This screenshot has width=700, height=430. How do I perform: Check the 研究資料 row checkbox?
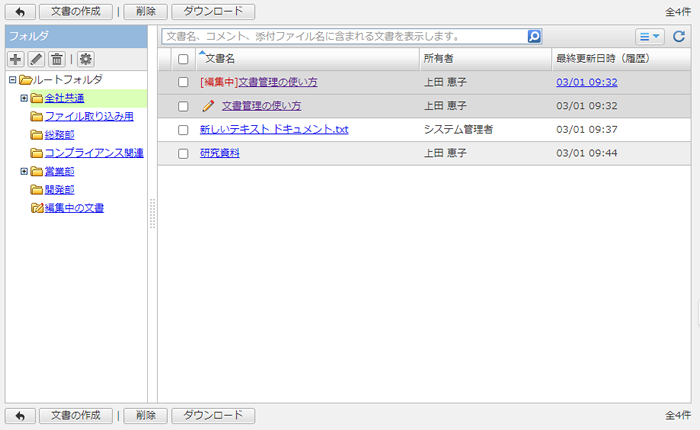(183, 154)
